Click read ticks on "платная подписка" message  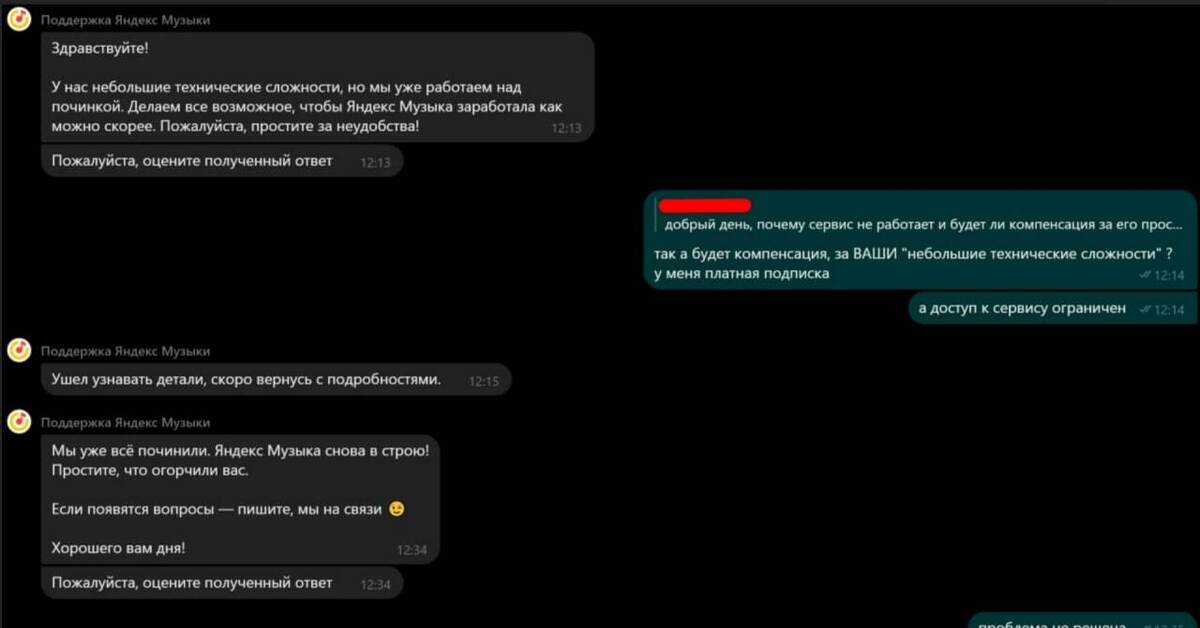1145,275
